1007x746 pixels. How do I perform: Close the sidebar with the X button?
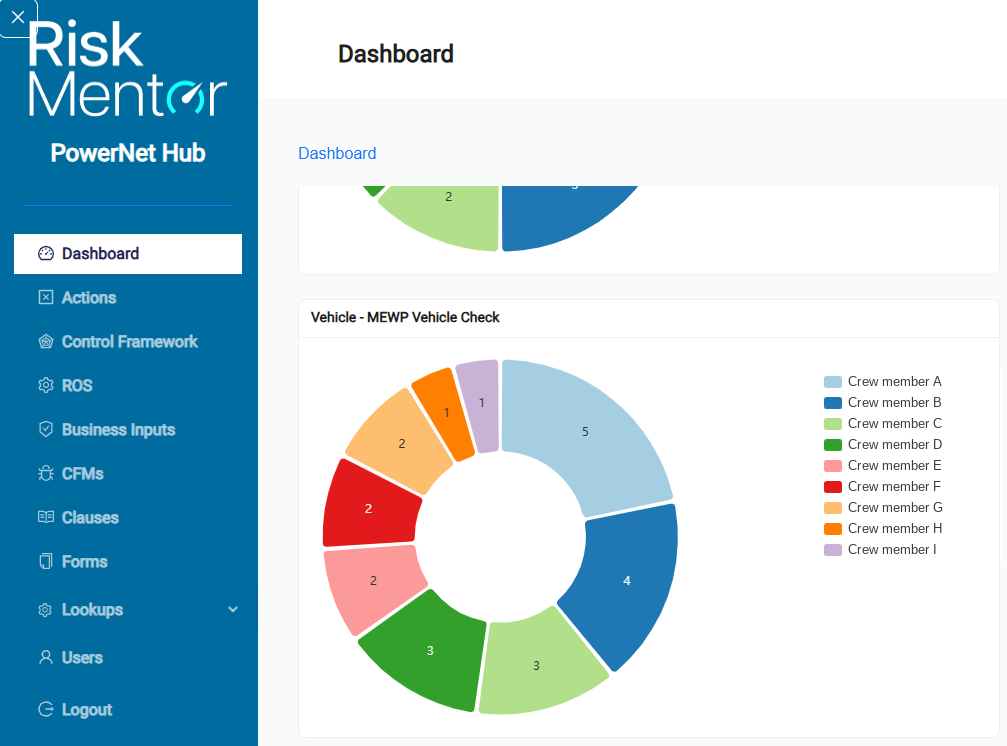click(x=18, y=17)
